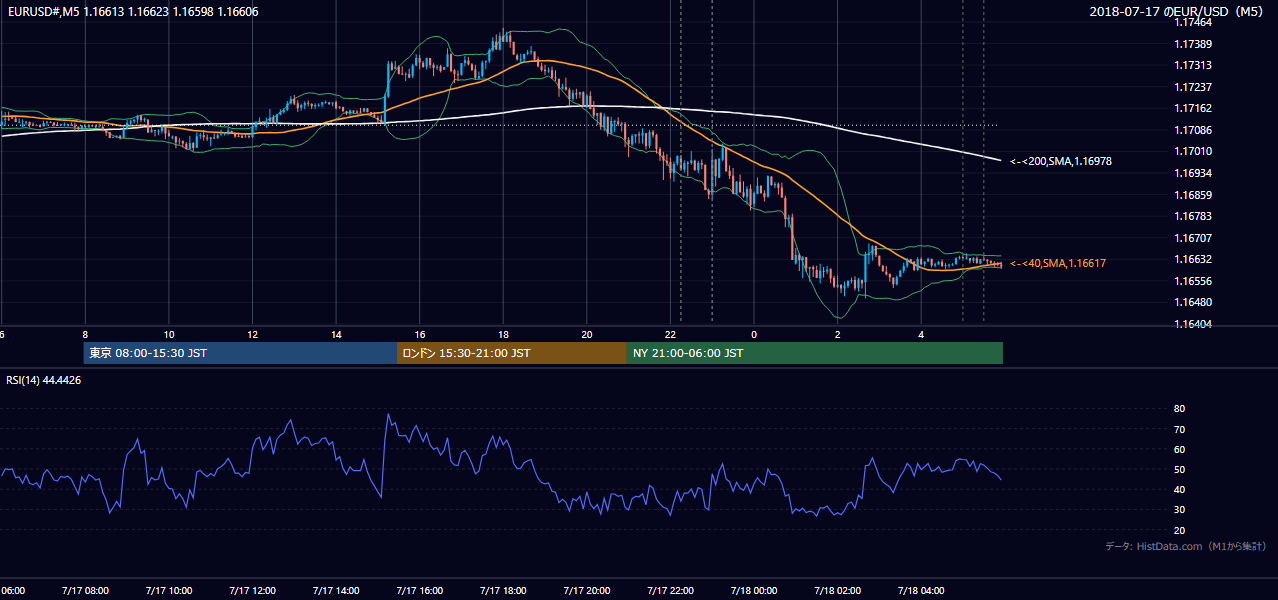Click price axis value 1.16859
The height and width of the screenshot is (600, 1278).
tap(1195, 195)
